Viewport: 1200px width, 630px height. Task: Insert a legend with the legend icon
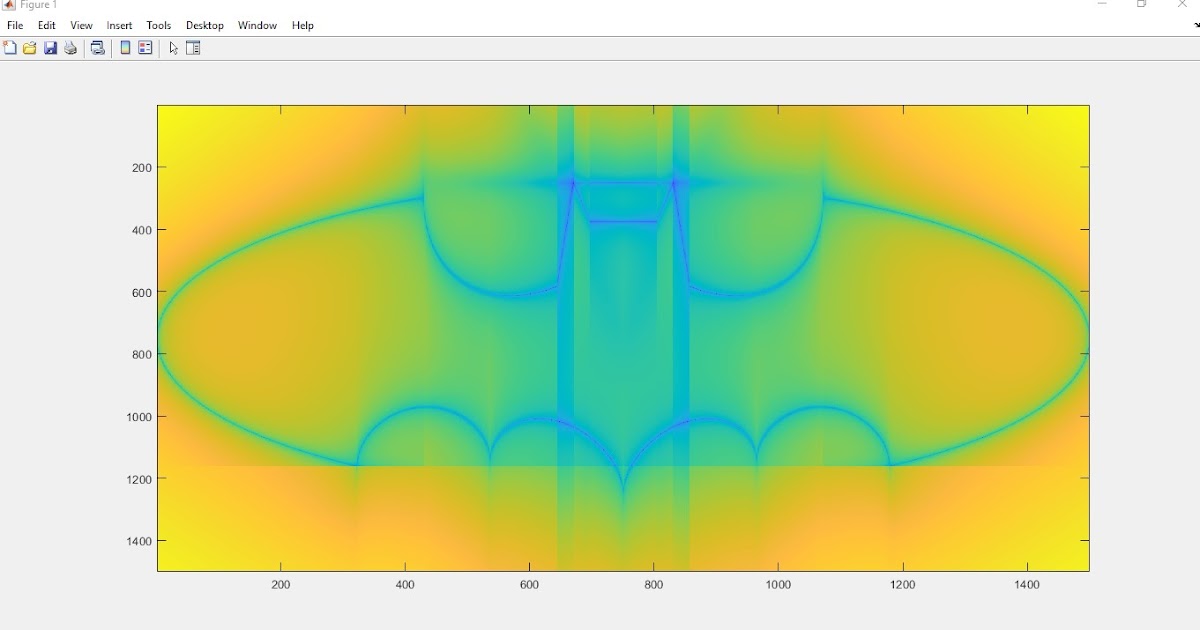(x=145, y=47)
